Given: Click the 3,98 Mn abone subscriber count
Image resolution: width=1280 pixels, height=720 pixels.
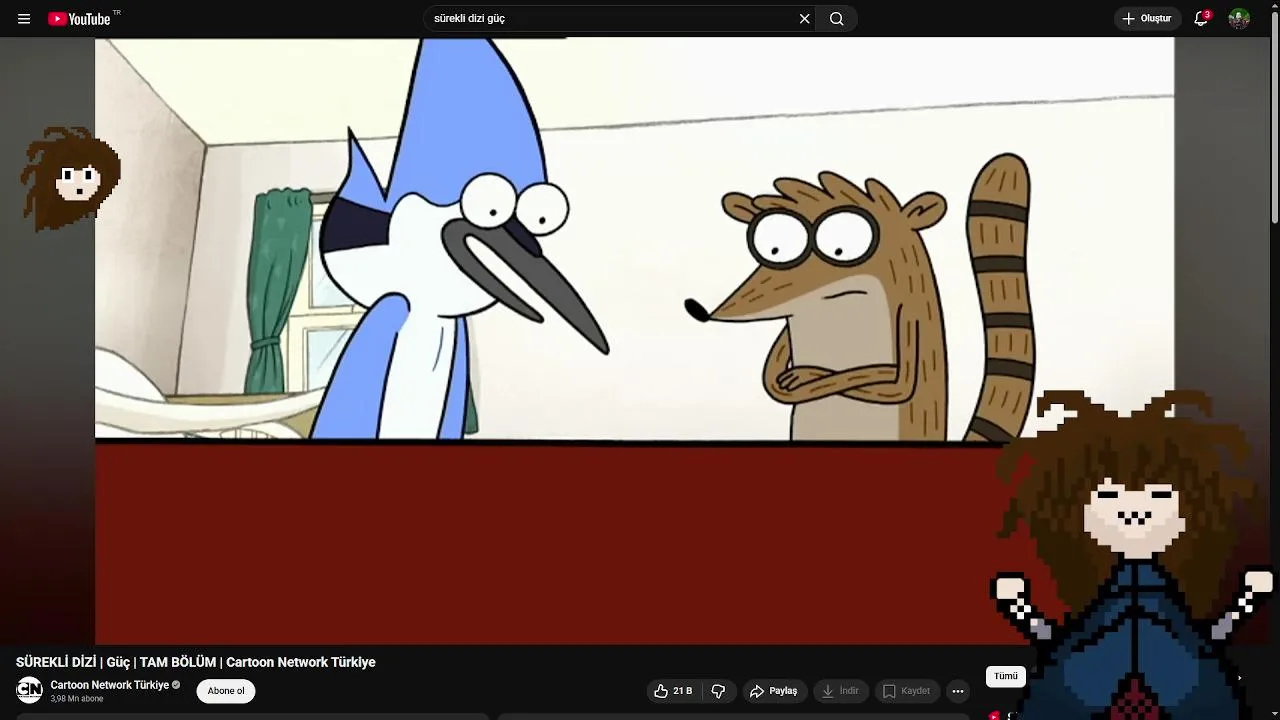Looking at the screenshot, I should coord(77,699).
